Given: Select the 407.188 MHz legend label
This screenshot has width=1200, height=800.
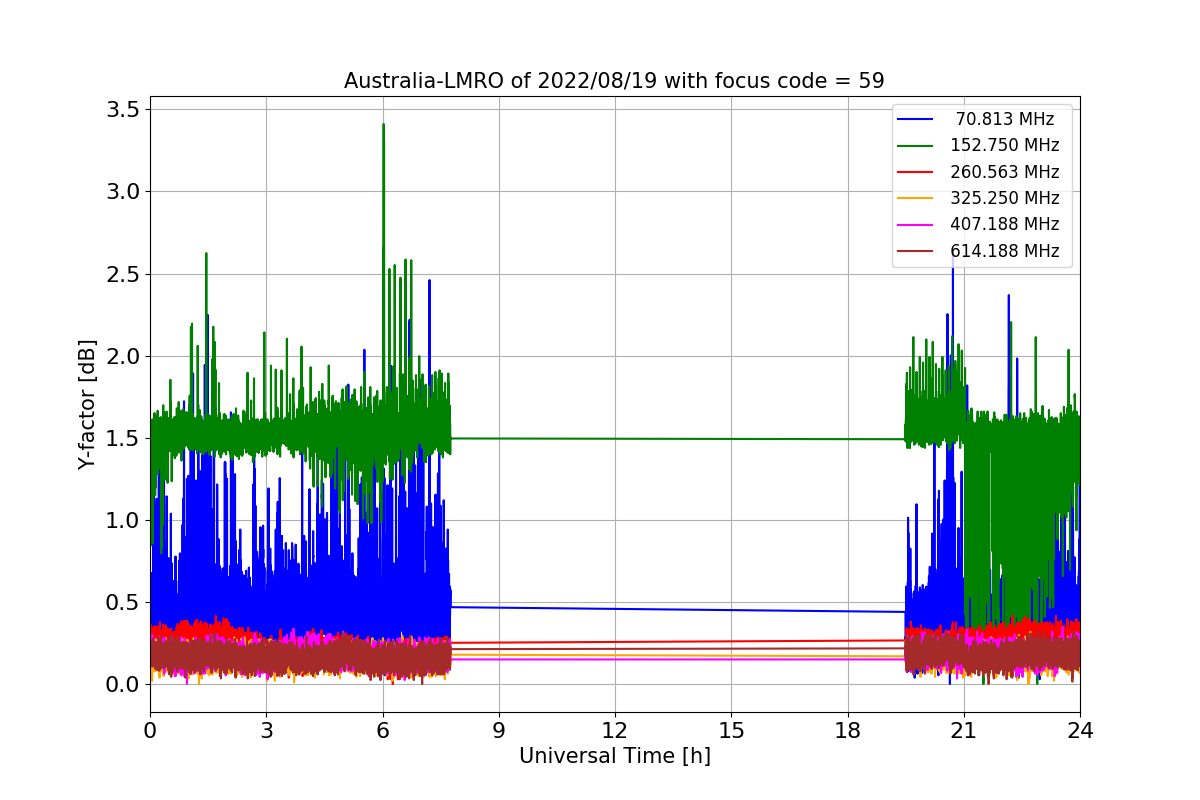Looking at the screenshot, I should pos(1004,224).
